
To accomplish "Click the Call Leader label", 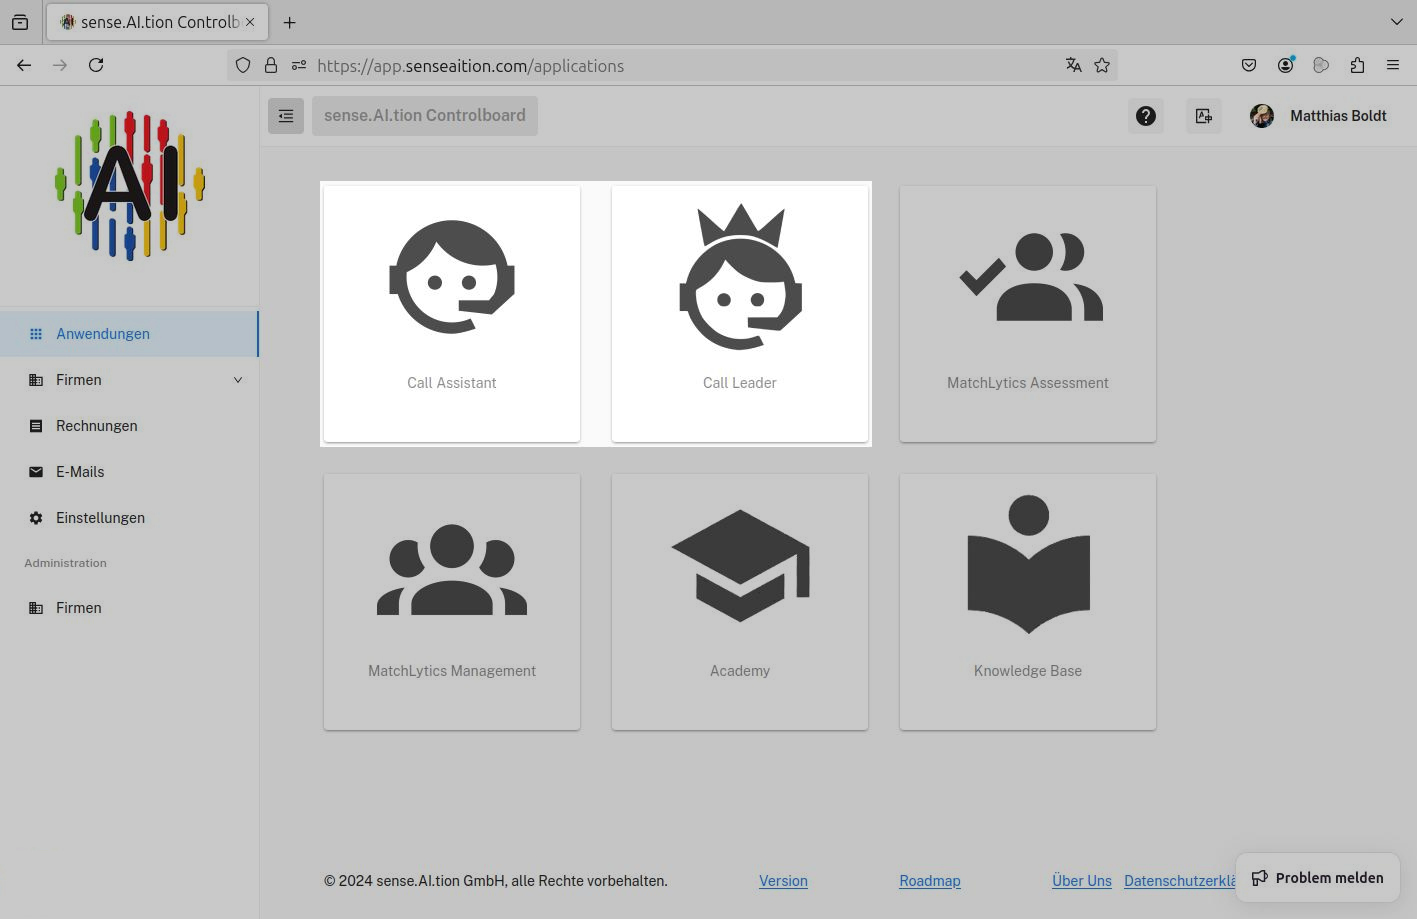I will click(x=740, y=383).
